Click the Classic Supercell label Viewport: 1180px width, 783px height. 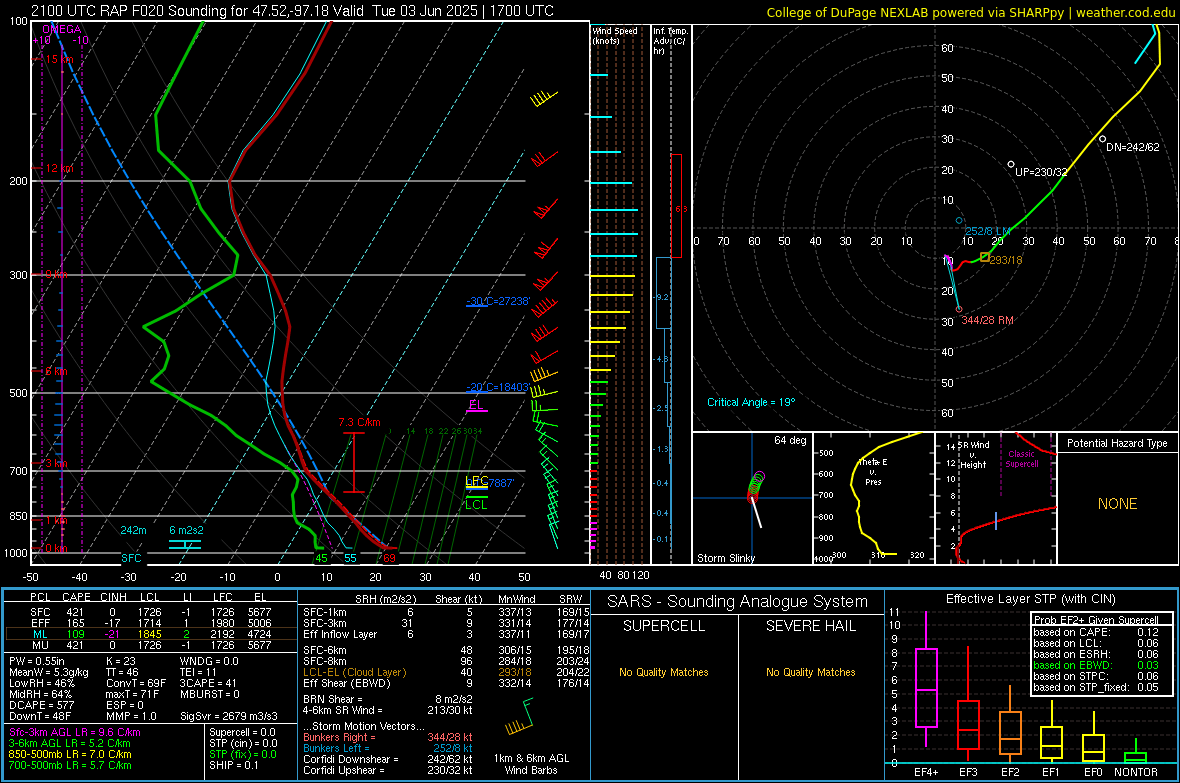click(x=1021, y=459)
